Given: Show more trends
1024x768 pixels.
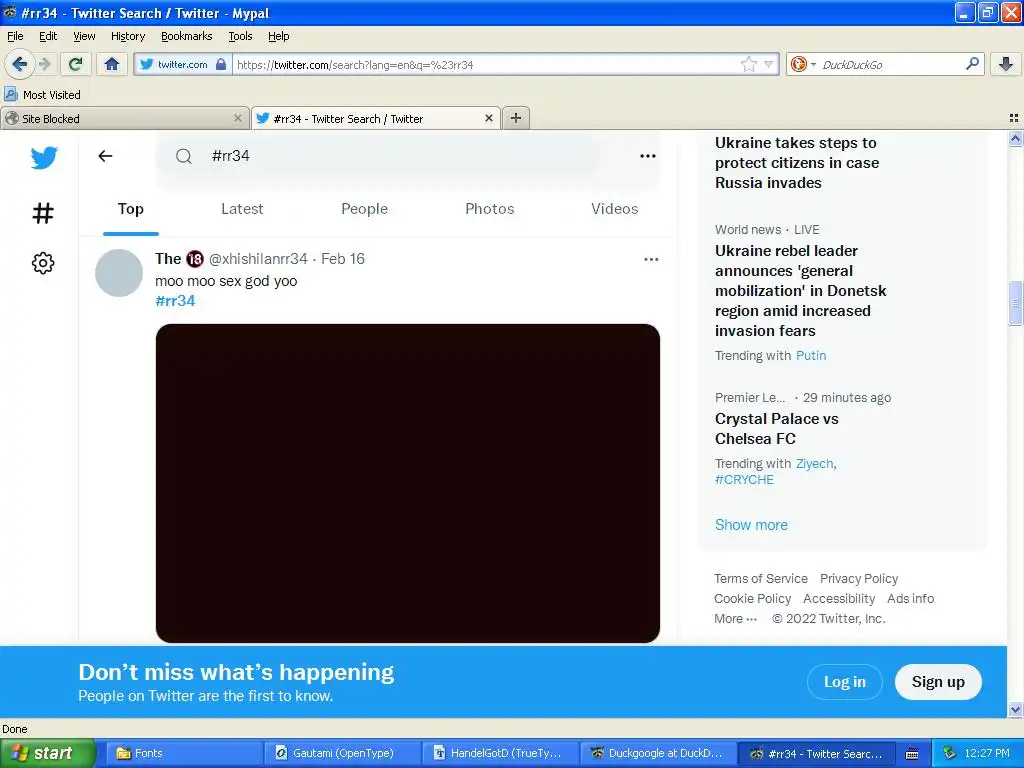Looking at the screenshot, I should point(751,524).
